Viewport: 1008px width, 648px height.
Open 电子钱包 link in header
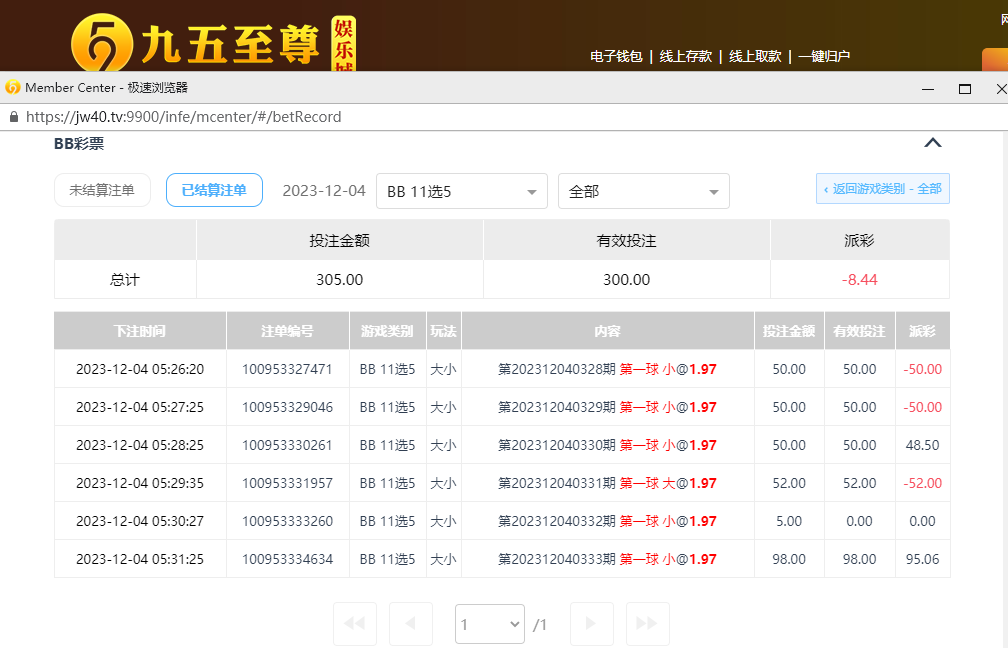(616, 57)
